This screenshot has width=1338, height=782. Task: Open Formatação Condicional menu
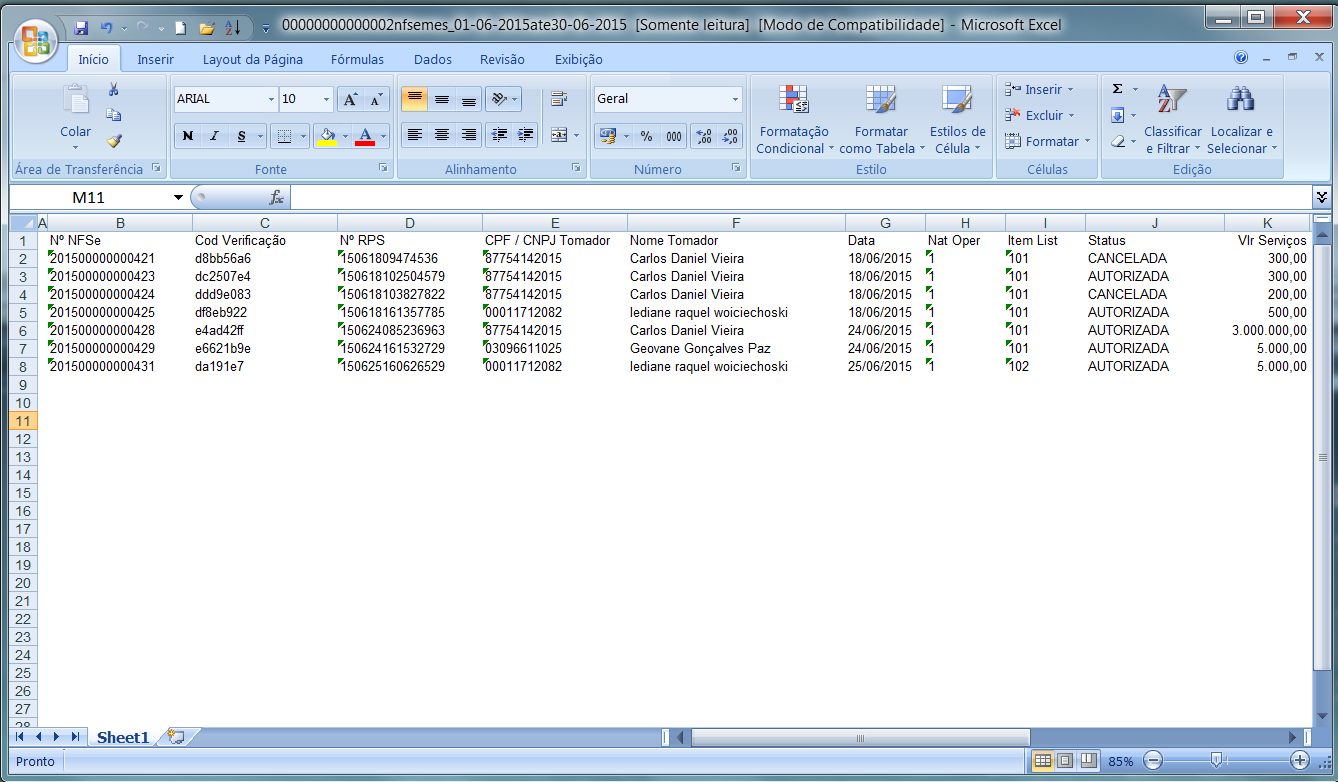click(794, 119)
